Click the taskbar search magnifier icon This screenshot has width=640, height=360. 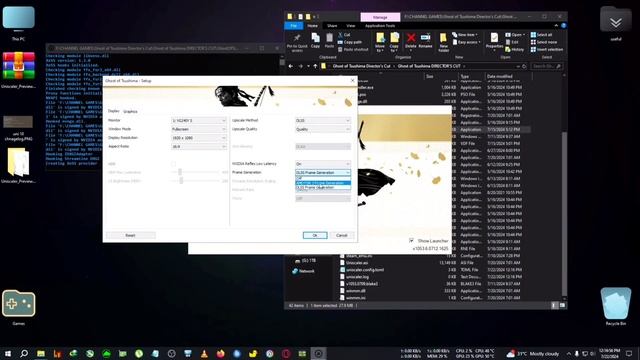point(24,353)
